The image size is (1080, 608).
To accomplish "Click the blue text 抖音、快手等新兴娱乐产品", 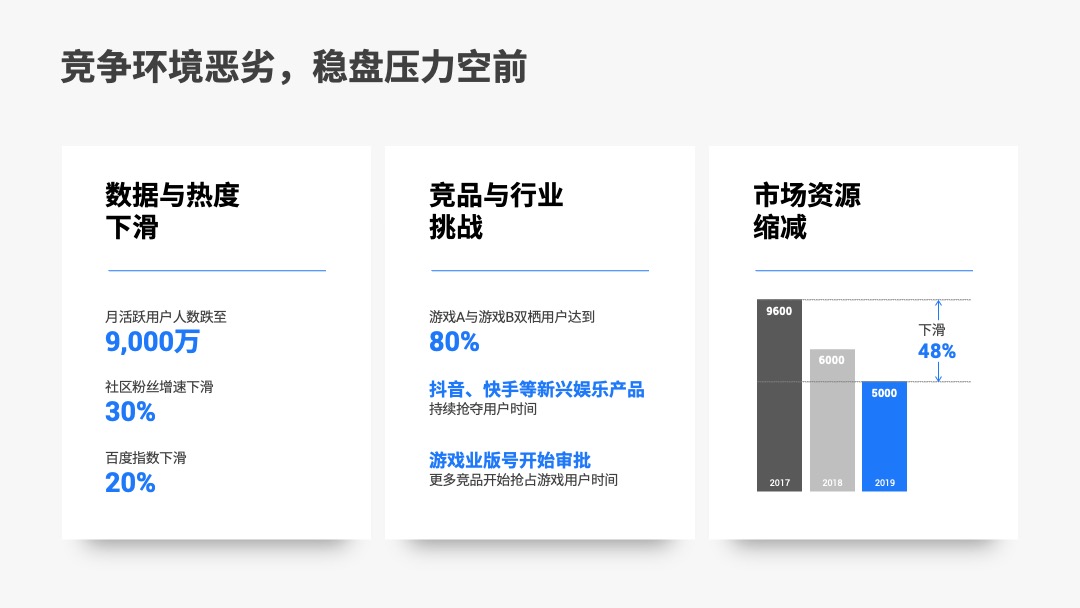I will (x=537, y=390).
